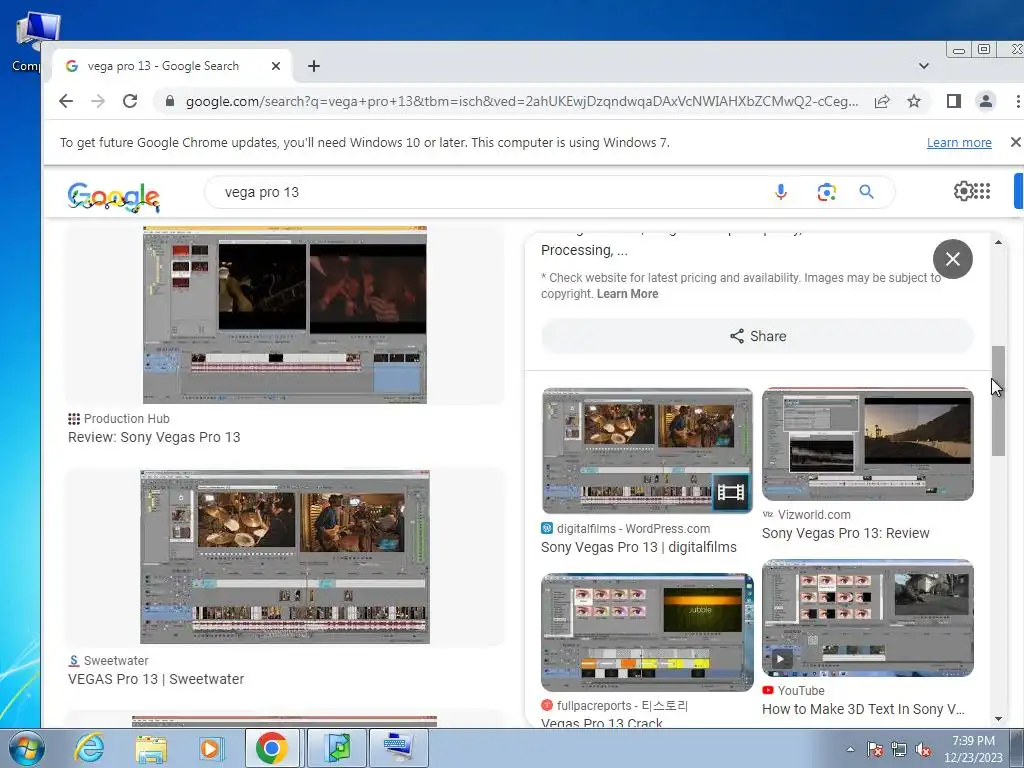Go back using Chrome's back arrow

point(66,101)
